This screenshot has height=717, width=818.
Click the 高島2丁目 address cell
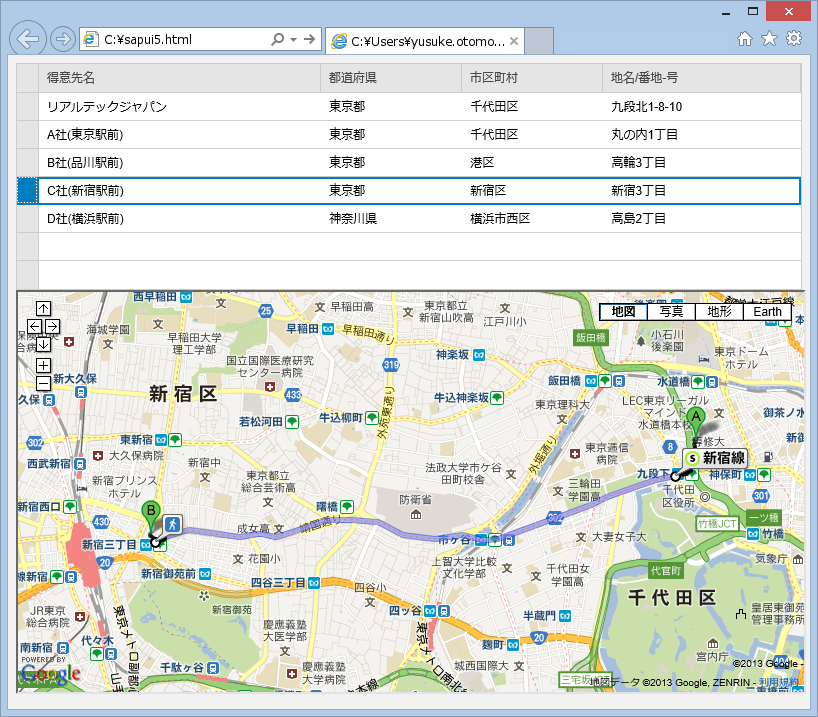(702, 219)
